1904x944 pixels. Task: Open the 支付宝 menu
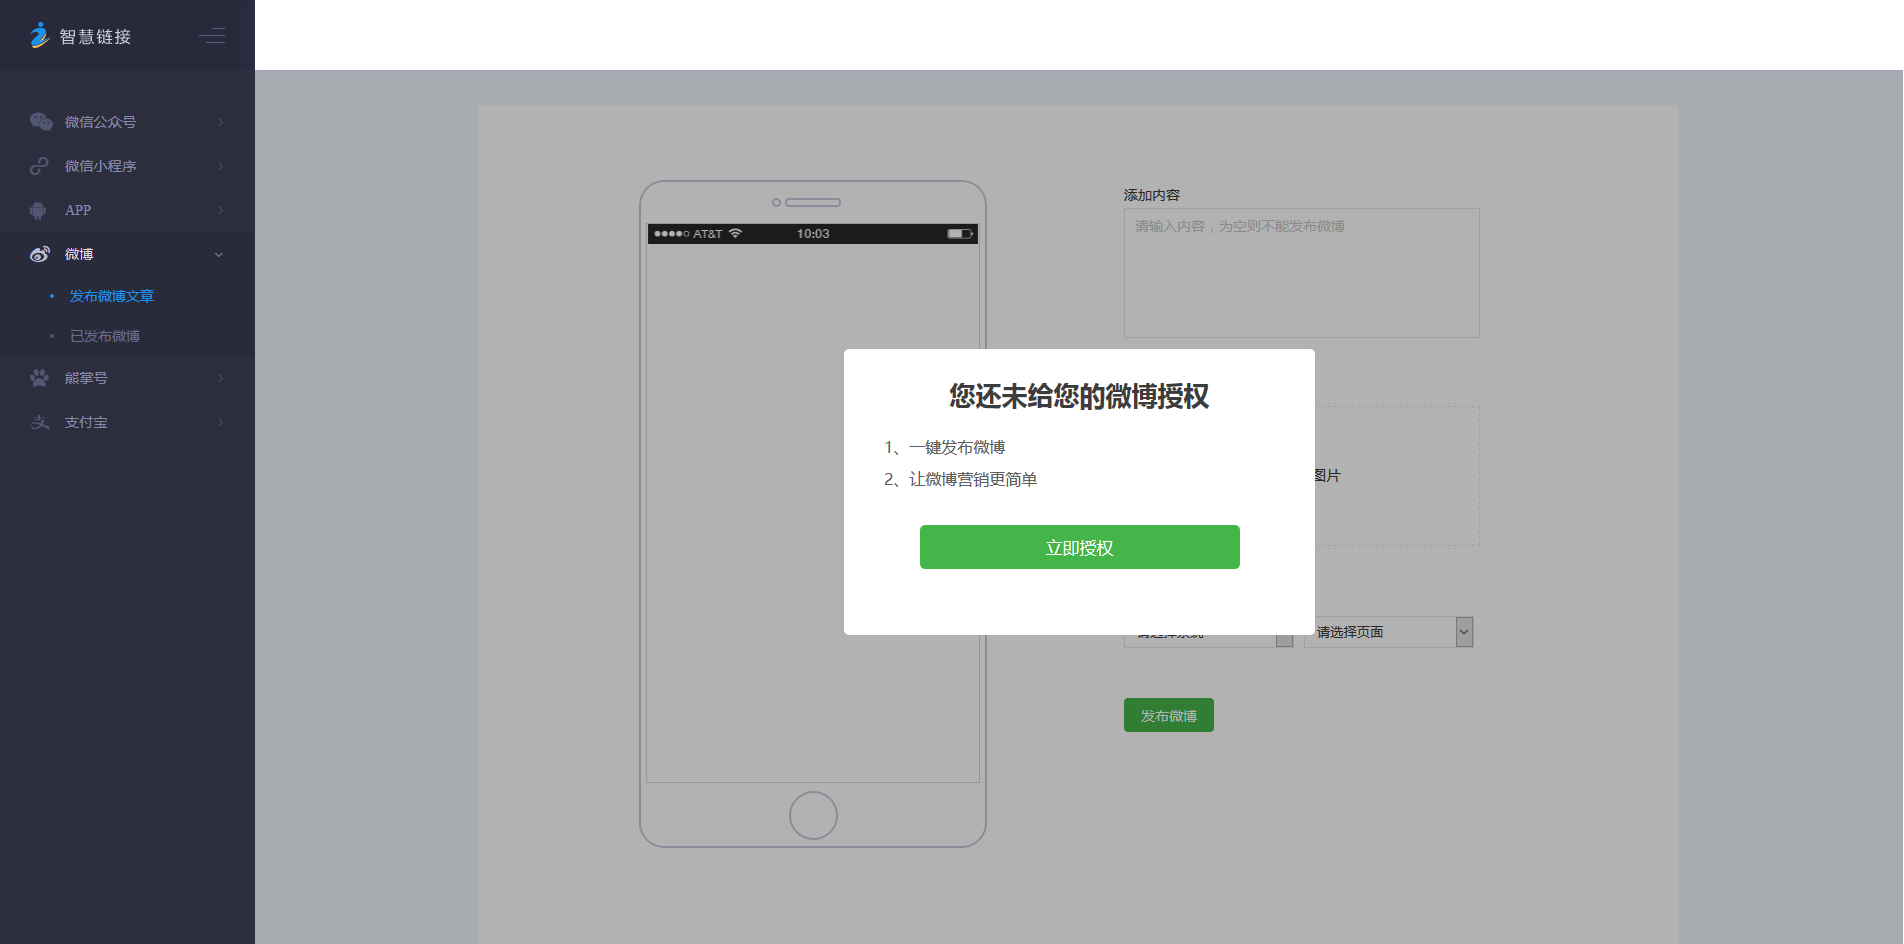[x=127, y=422]
